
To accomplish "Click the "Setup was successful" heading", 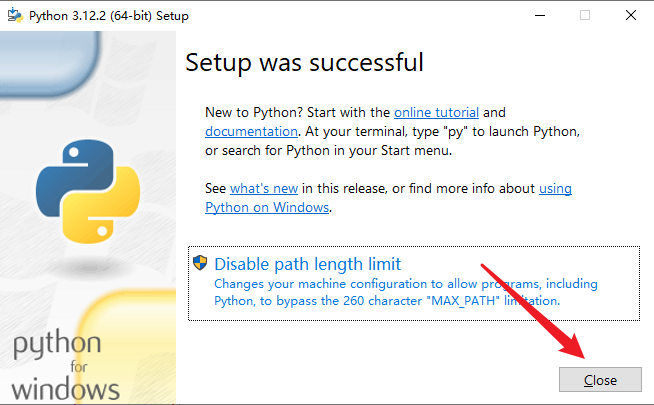I will click(305, 63).
